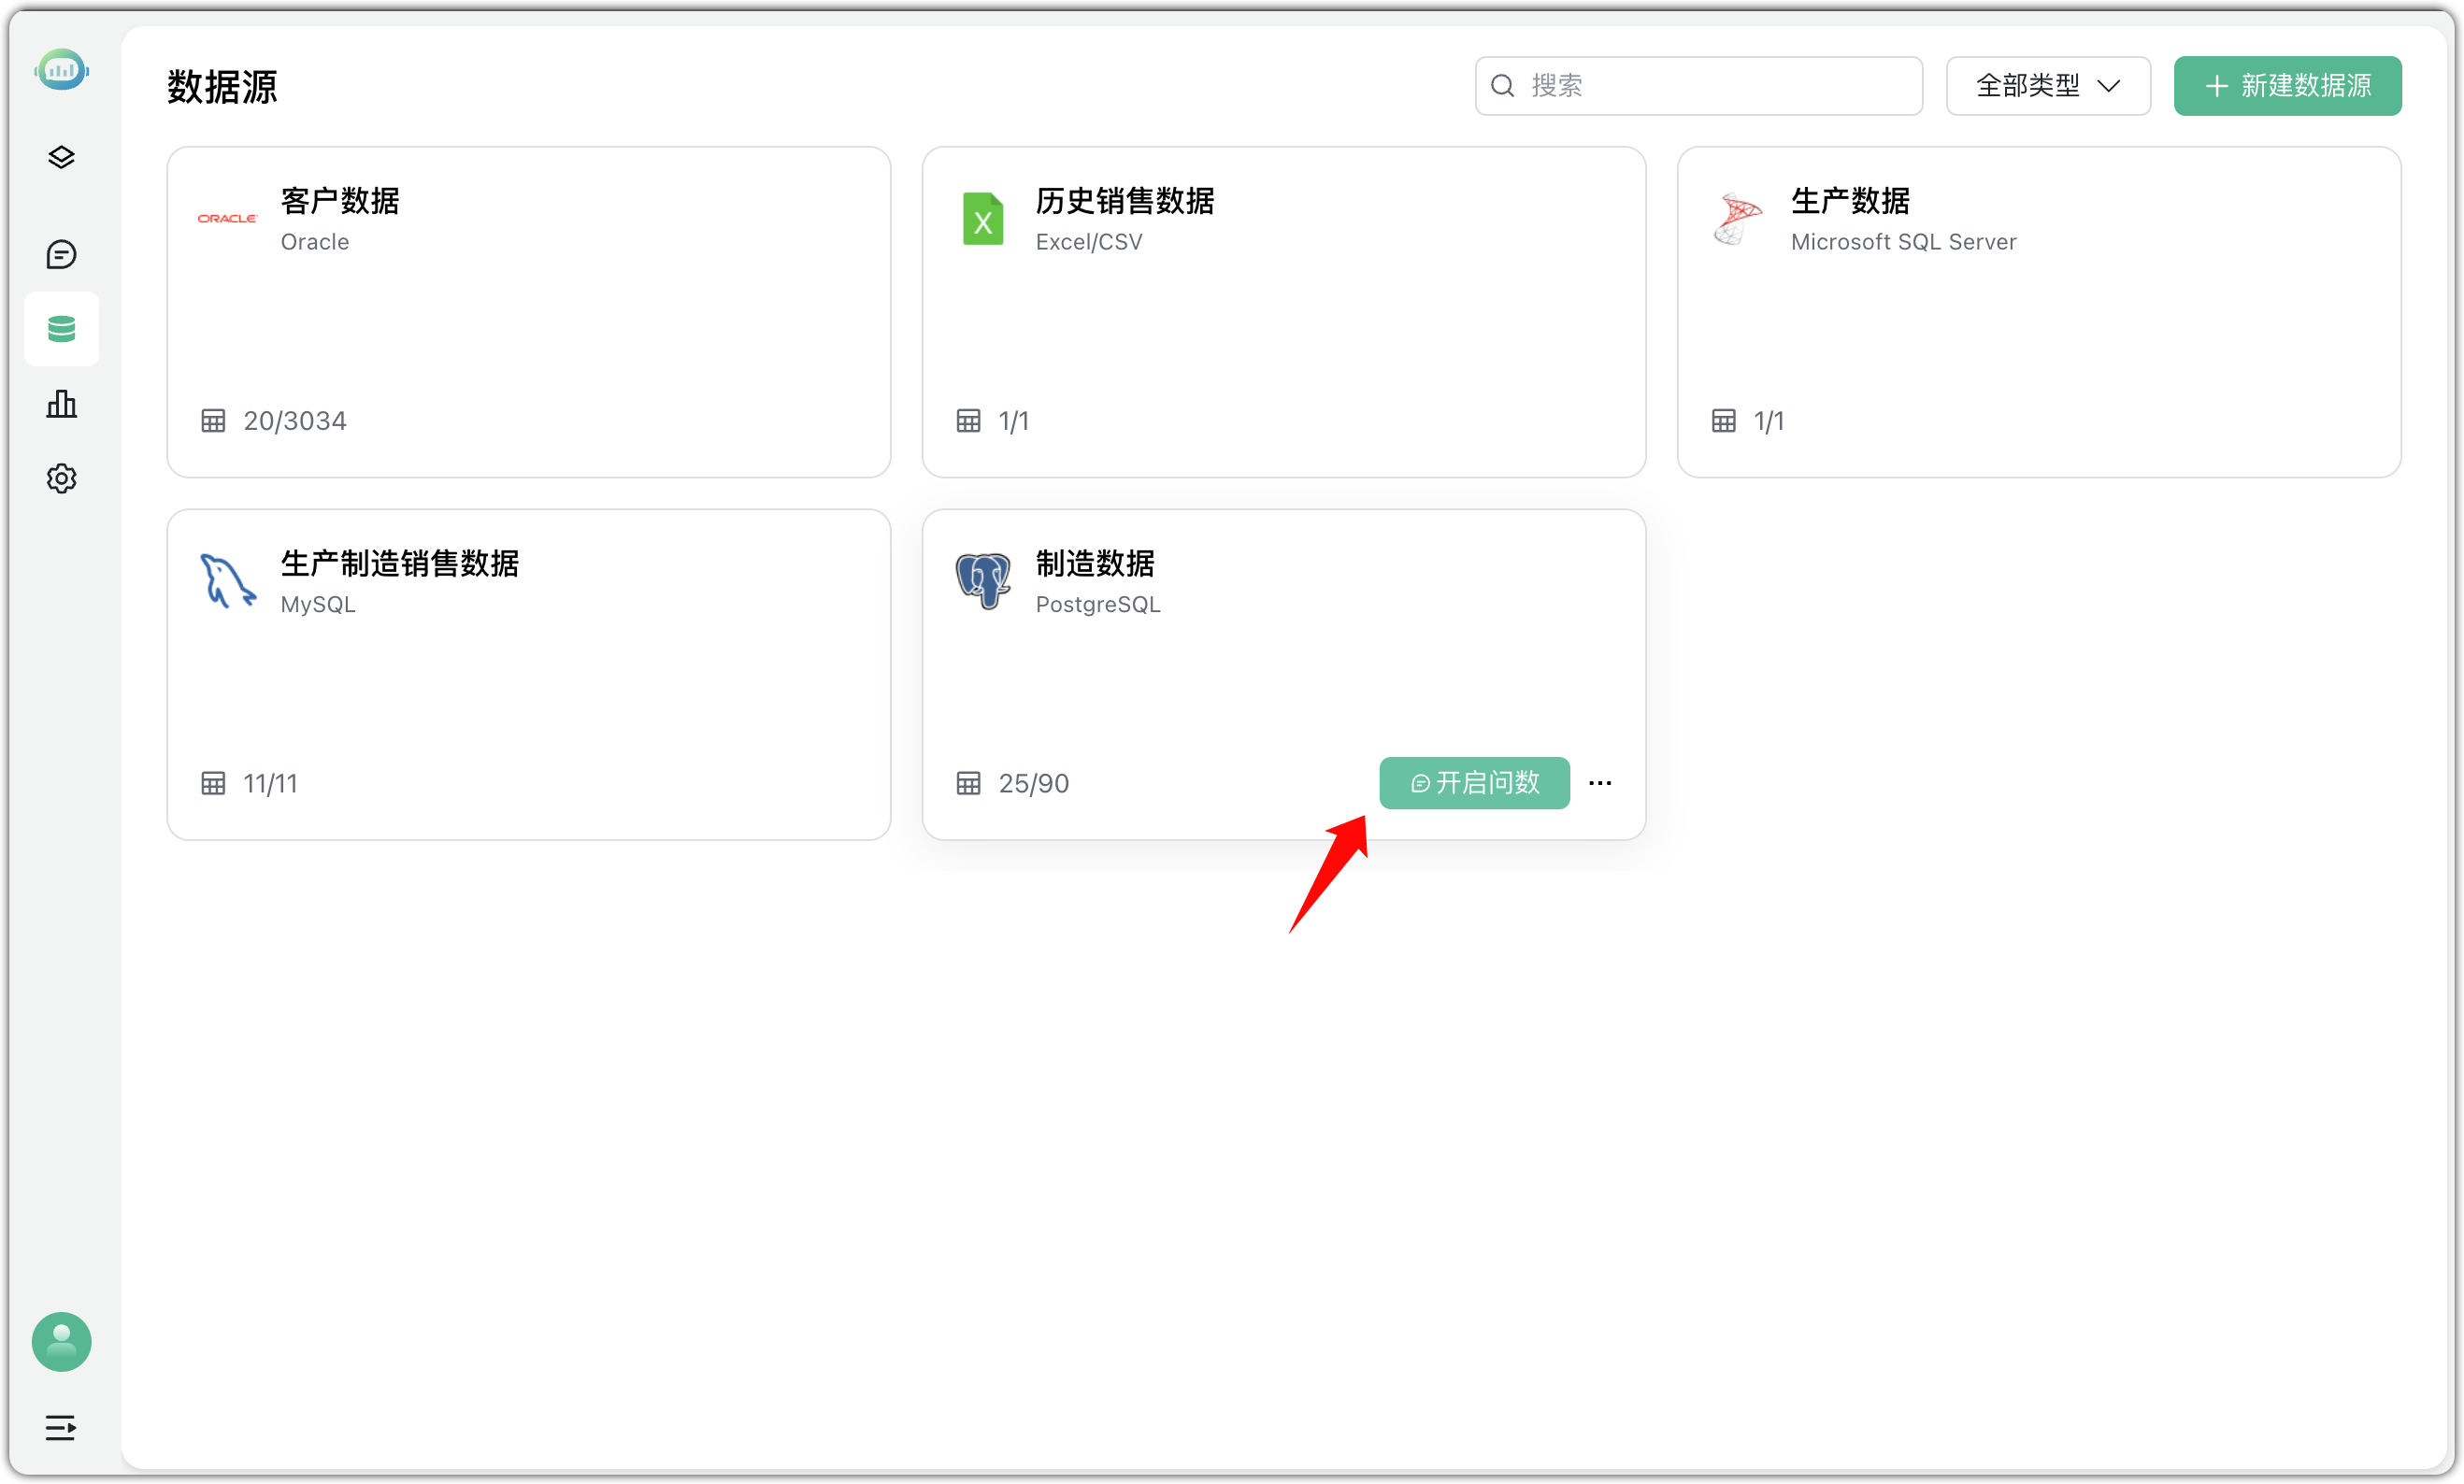The height and width of the screenshot is (1484, 2464).
Task: Click the app logo at top left
Action: [61, 69]
